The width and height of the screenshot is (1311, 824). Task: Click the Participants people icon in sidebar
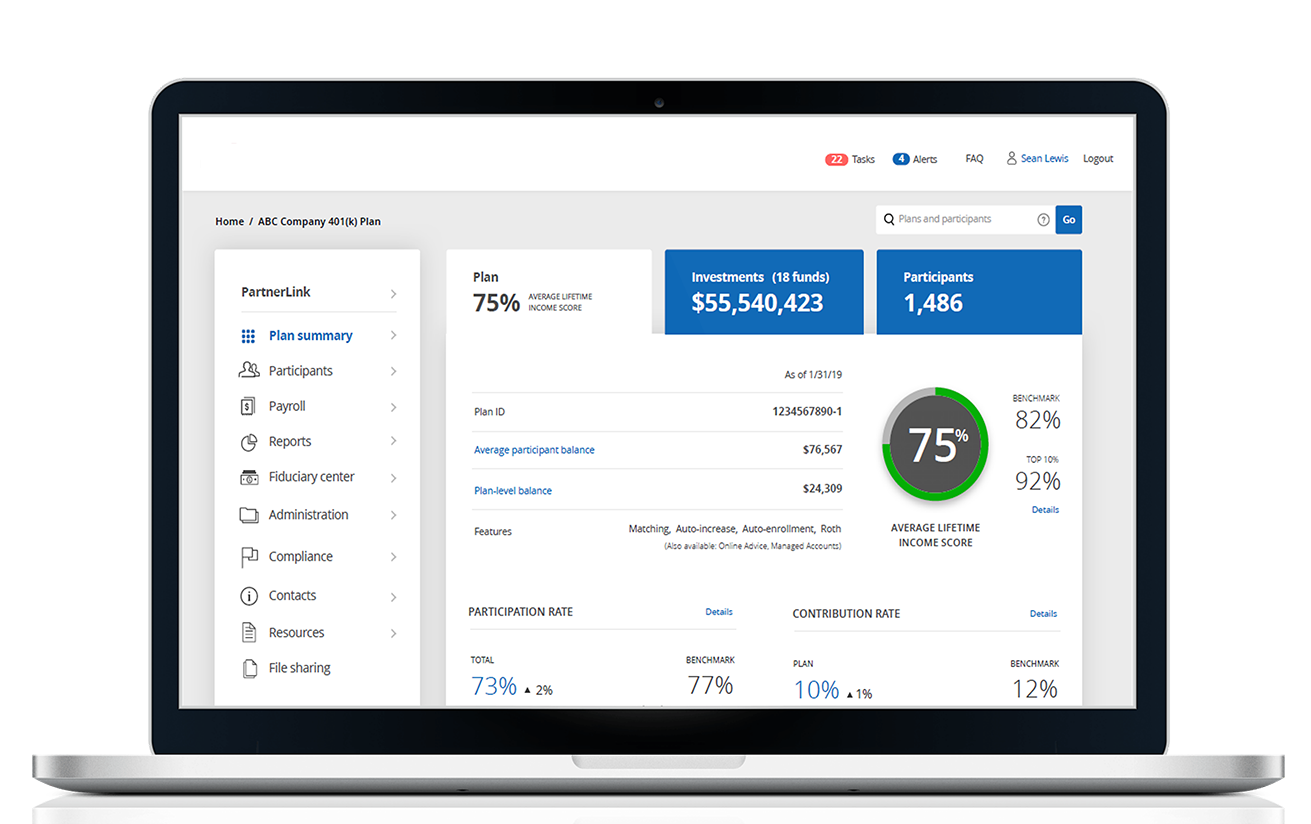(x=249, y=371)
